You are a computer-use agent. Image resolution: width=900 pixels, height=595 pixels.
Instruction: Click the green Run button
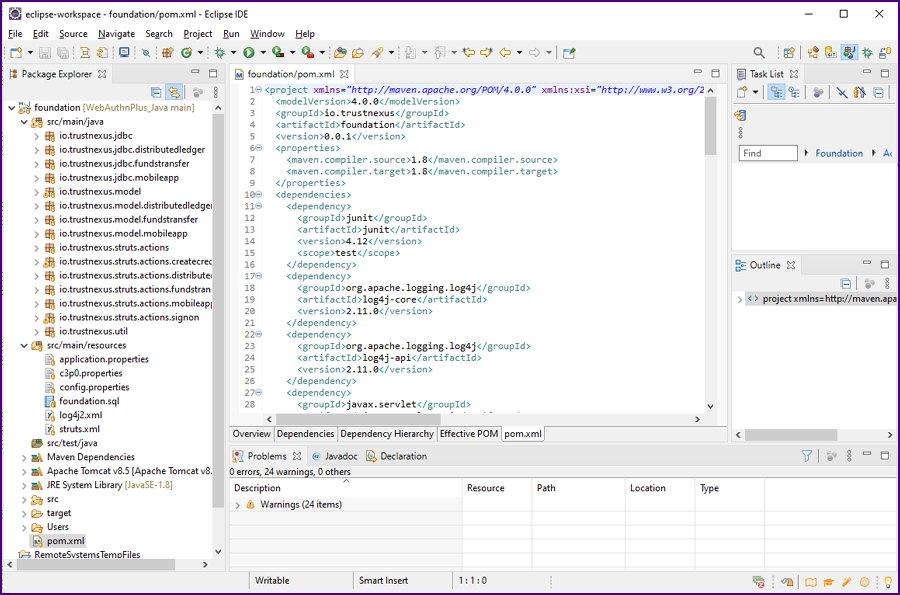[249, 53]
